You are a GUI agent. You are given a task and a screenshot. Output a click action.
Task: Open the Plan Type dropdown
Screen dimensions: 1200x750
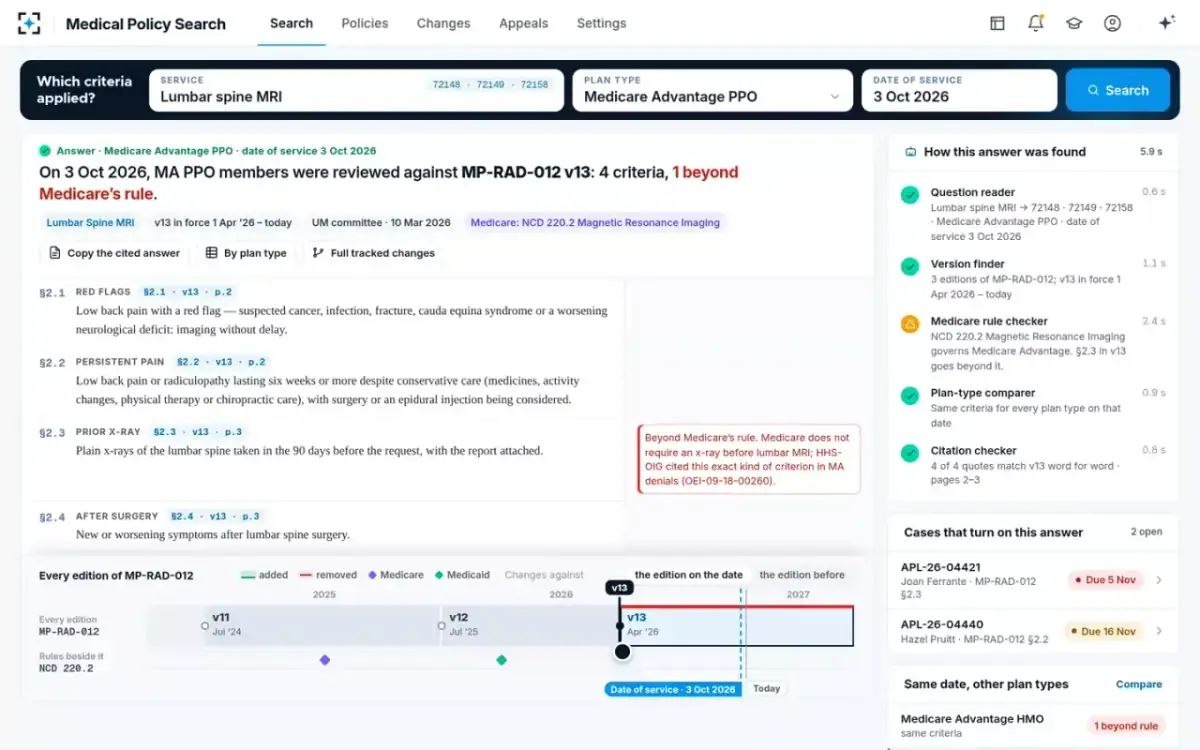coord(712,90)
